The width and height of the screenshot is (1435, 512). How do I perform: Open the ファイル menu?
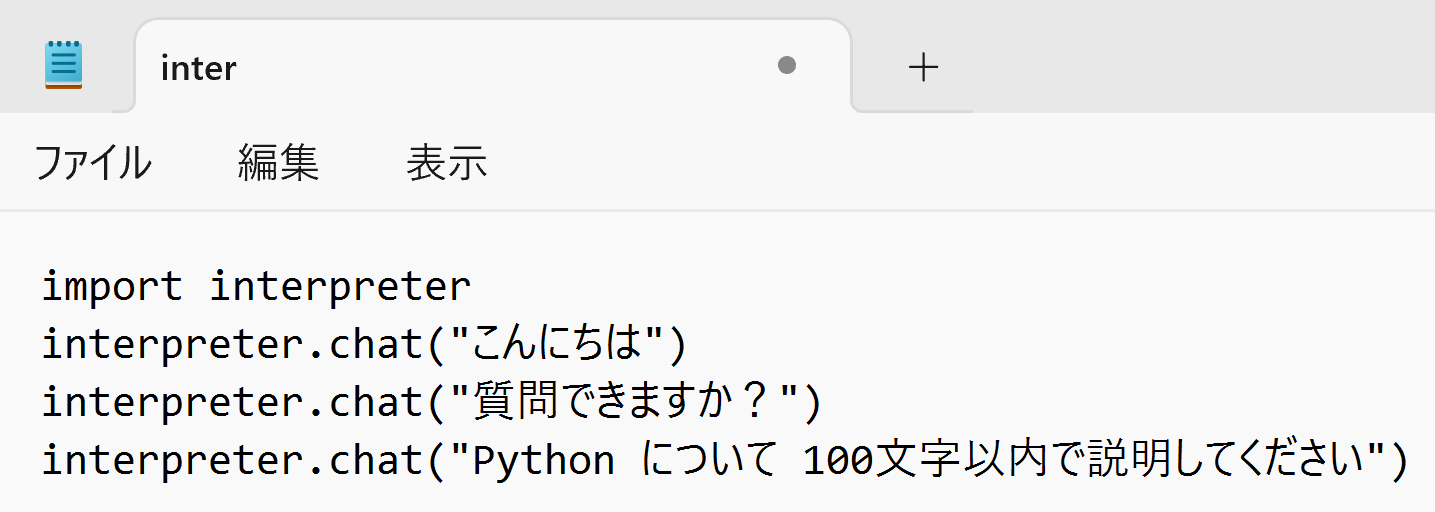tap(92, 163)
